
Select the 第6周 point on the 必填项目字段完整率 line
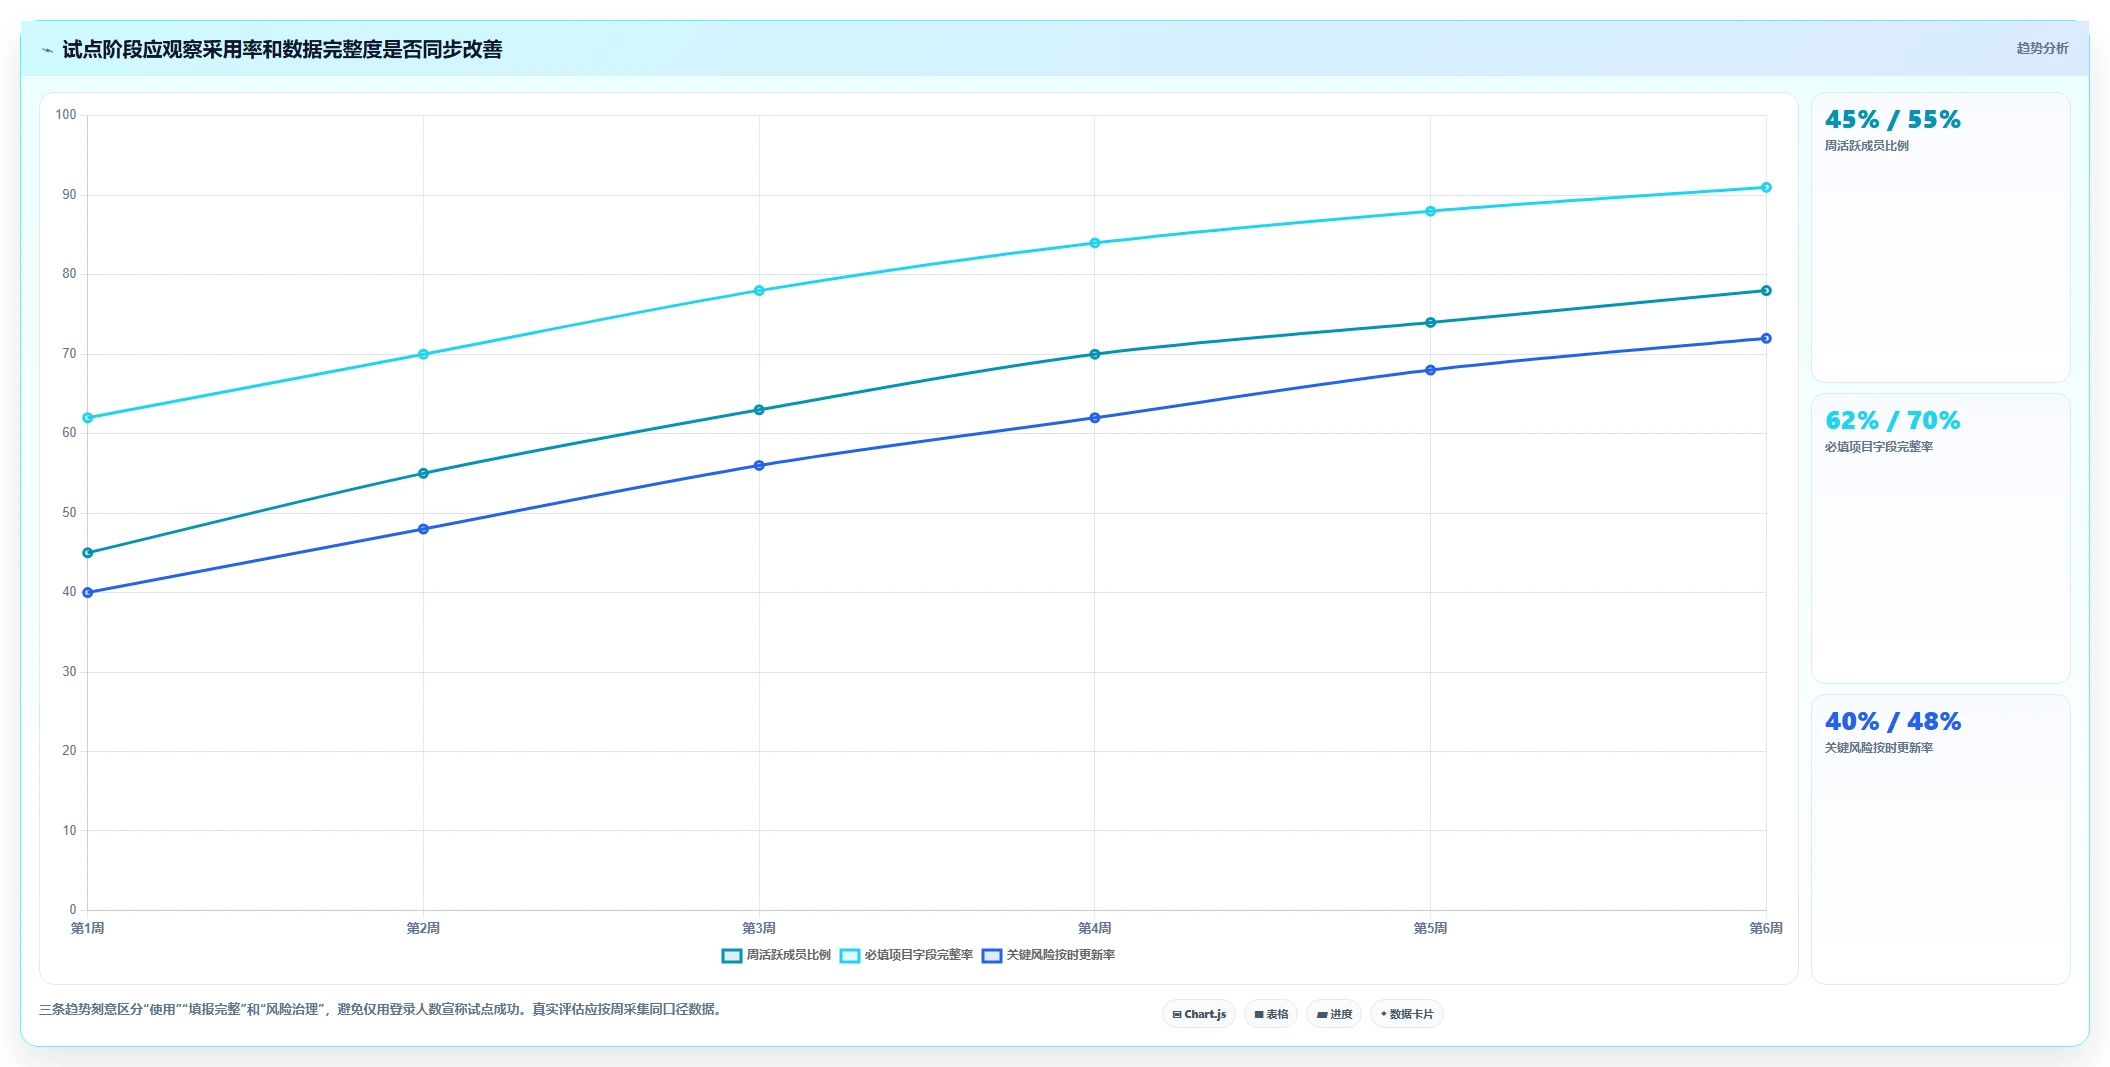[x=1766, y=187]
